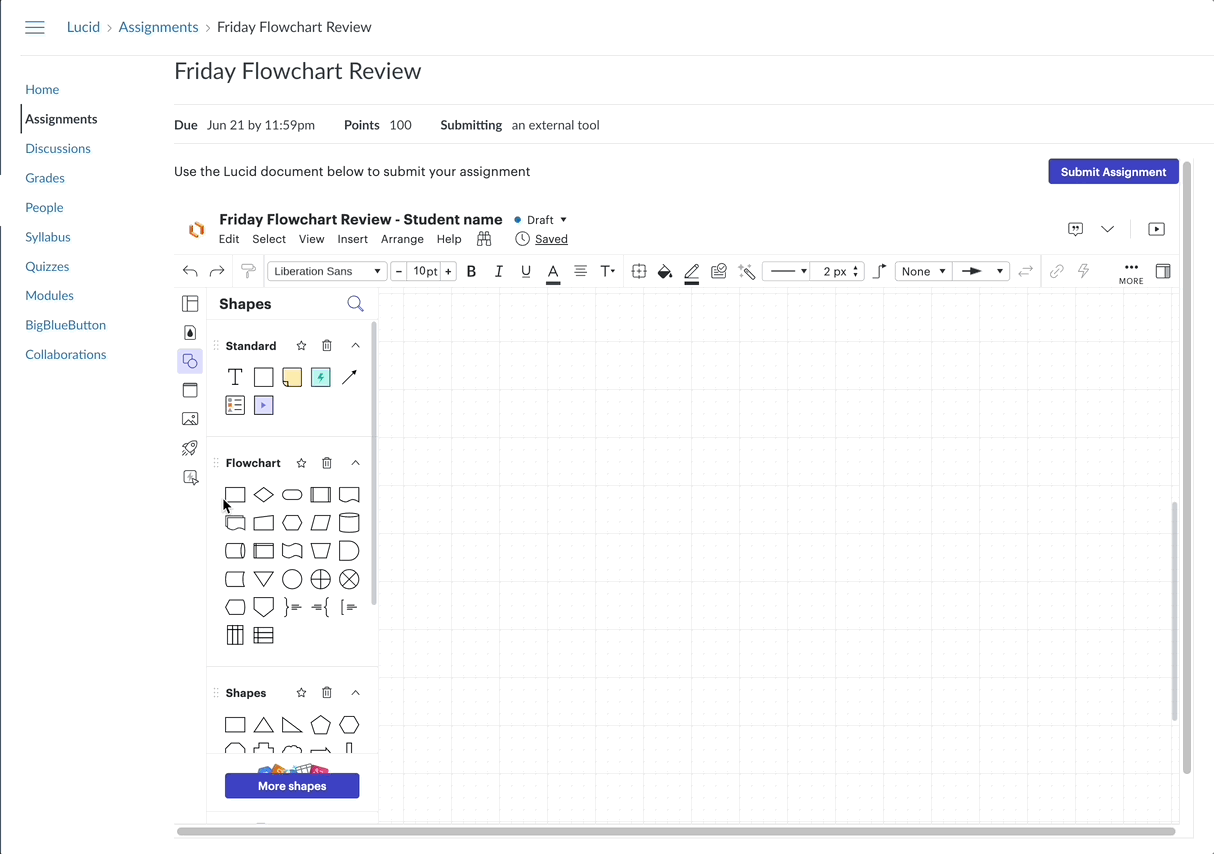Go to Grades in course navigation
Viewport: 1214px width, 854px height.
pos(45,178)
